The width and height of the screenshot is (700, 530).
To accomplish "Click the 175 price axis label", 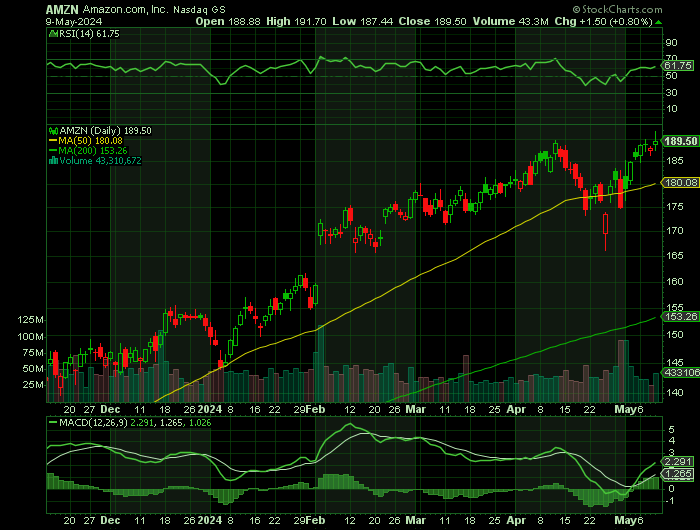I will pyautogui.click(x=674, y=207).
